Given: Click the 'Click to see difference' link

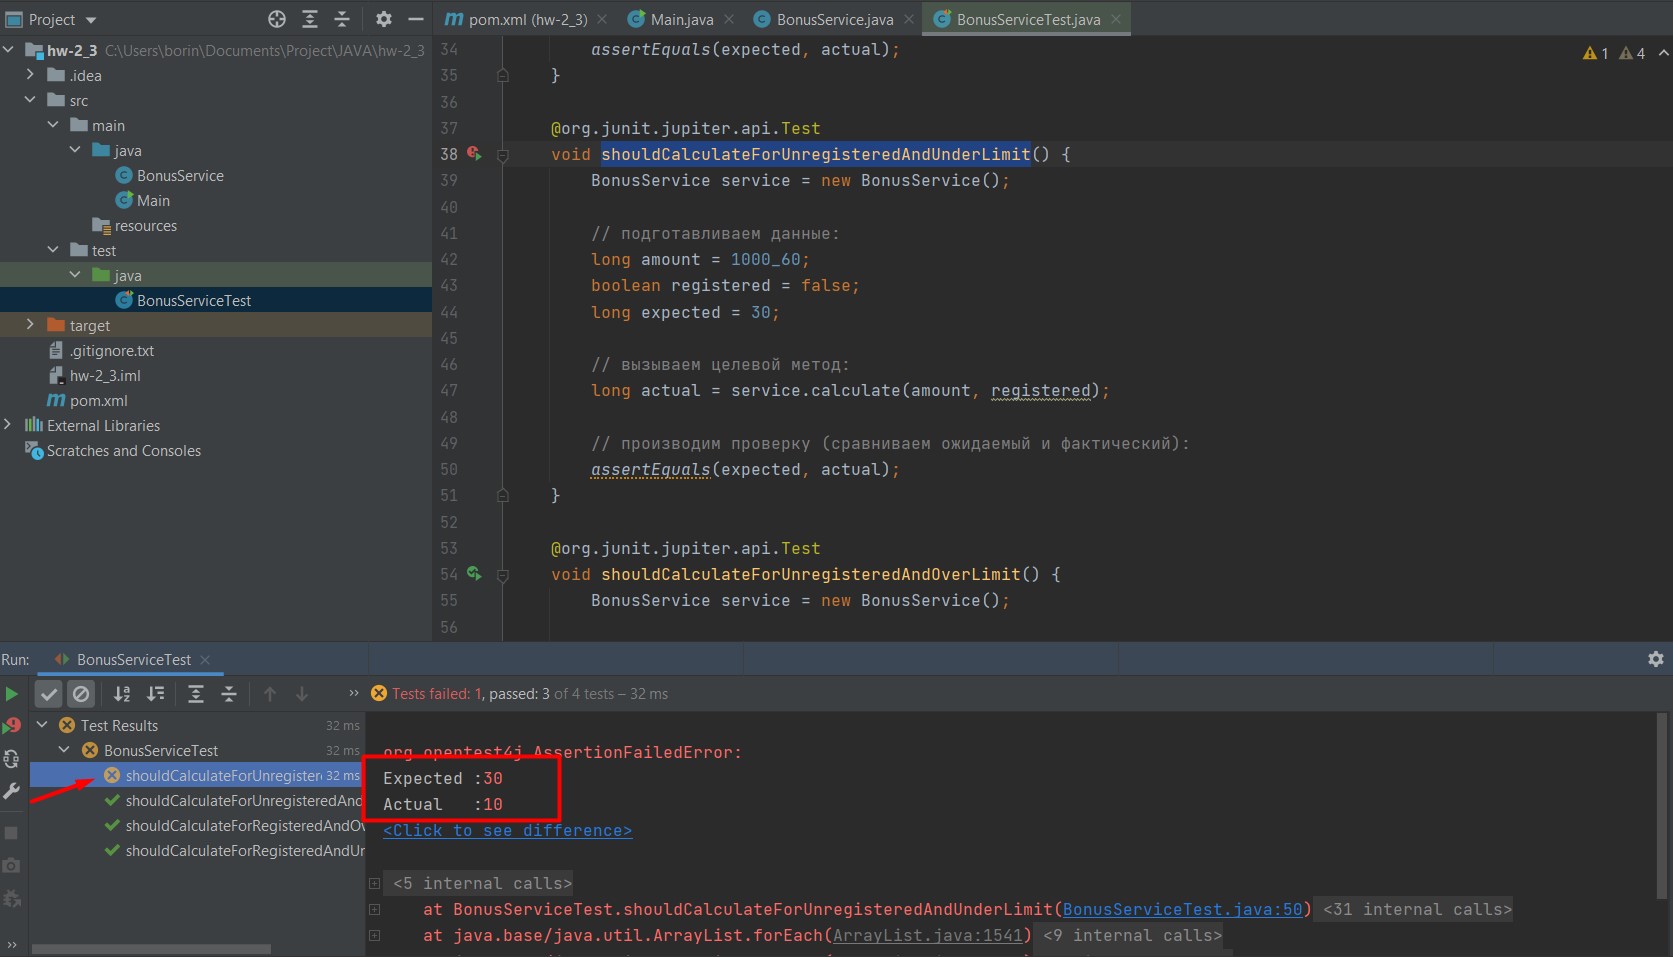Looking at the screenshot, I should 507,830.
